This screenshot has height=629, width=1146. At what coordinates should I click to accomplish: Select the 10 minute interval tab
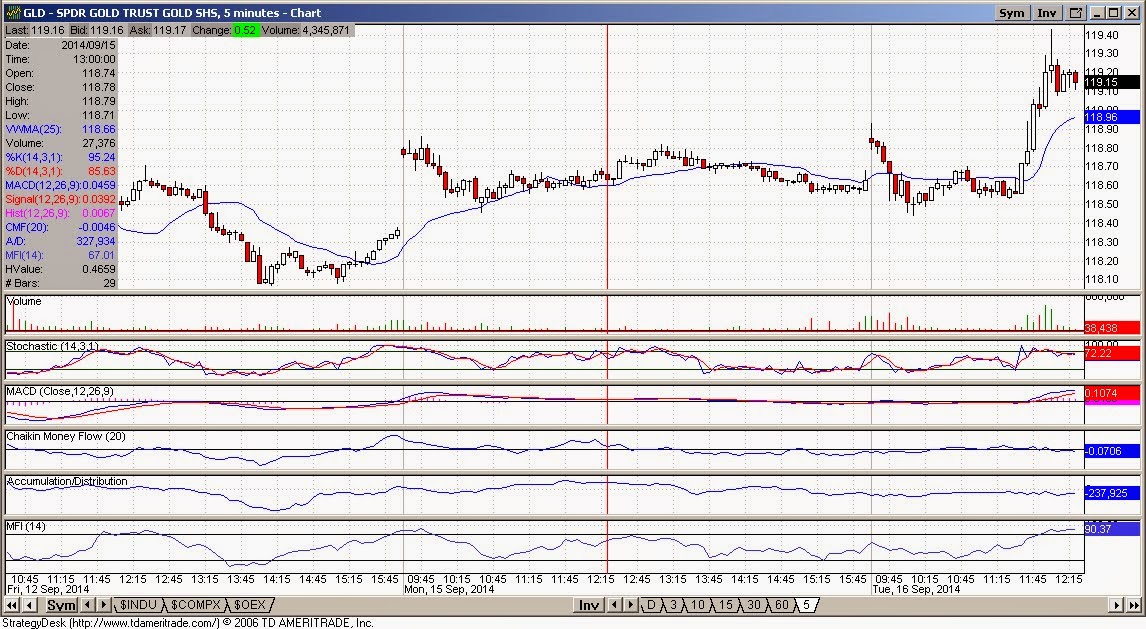tap(697, 605)
